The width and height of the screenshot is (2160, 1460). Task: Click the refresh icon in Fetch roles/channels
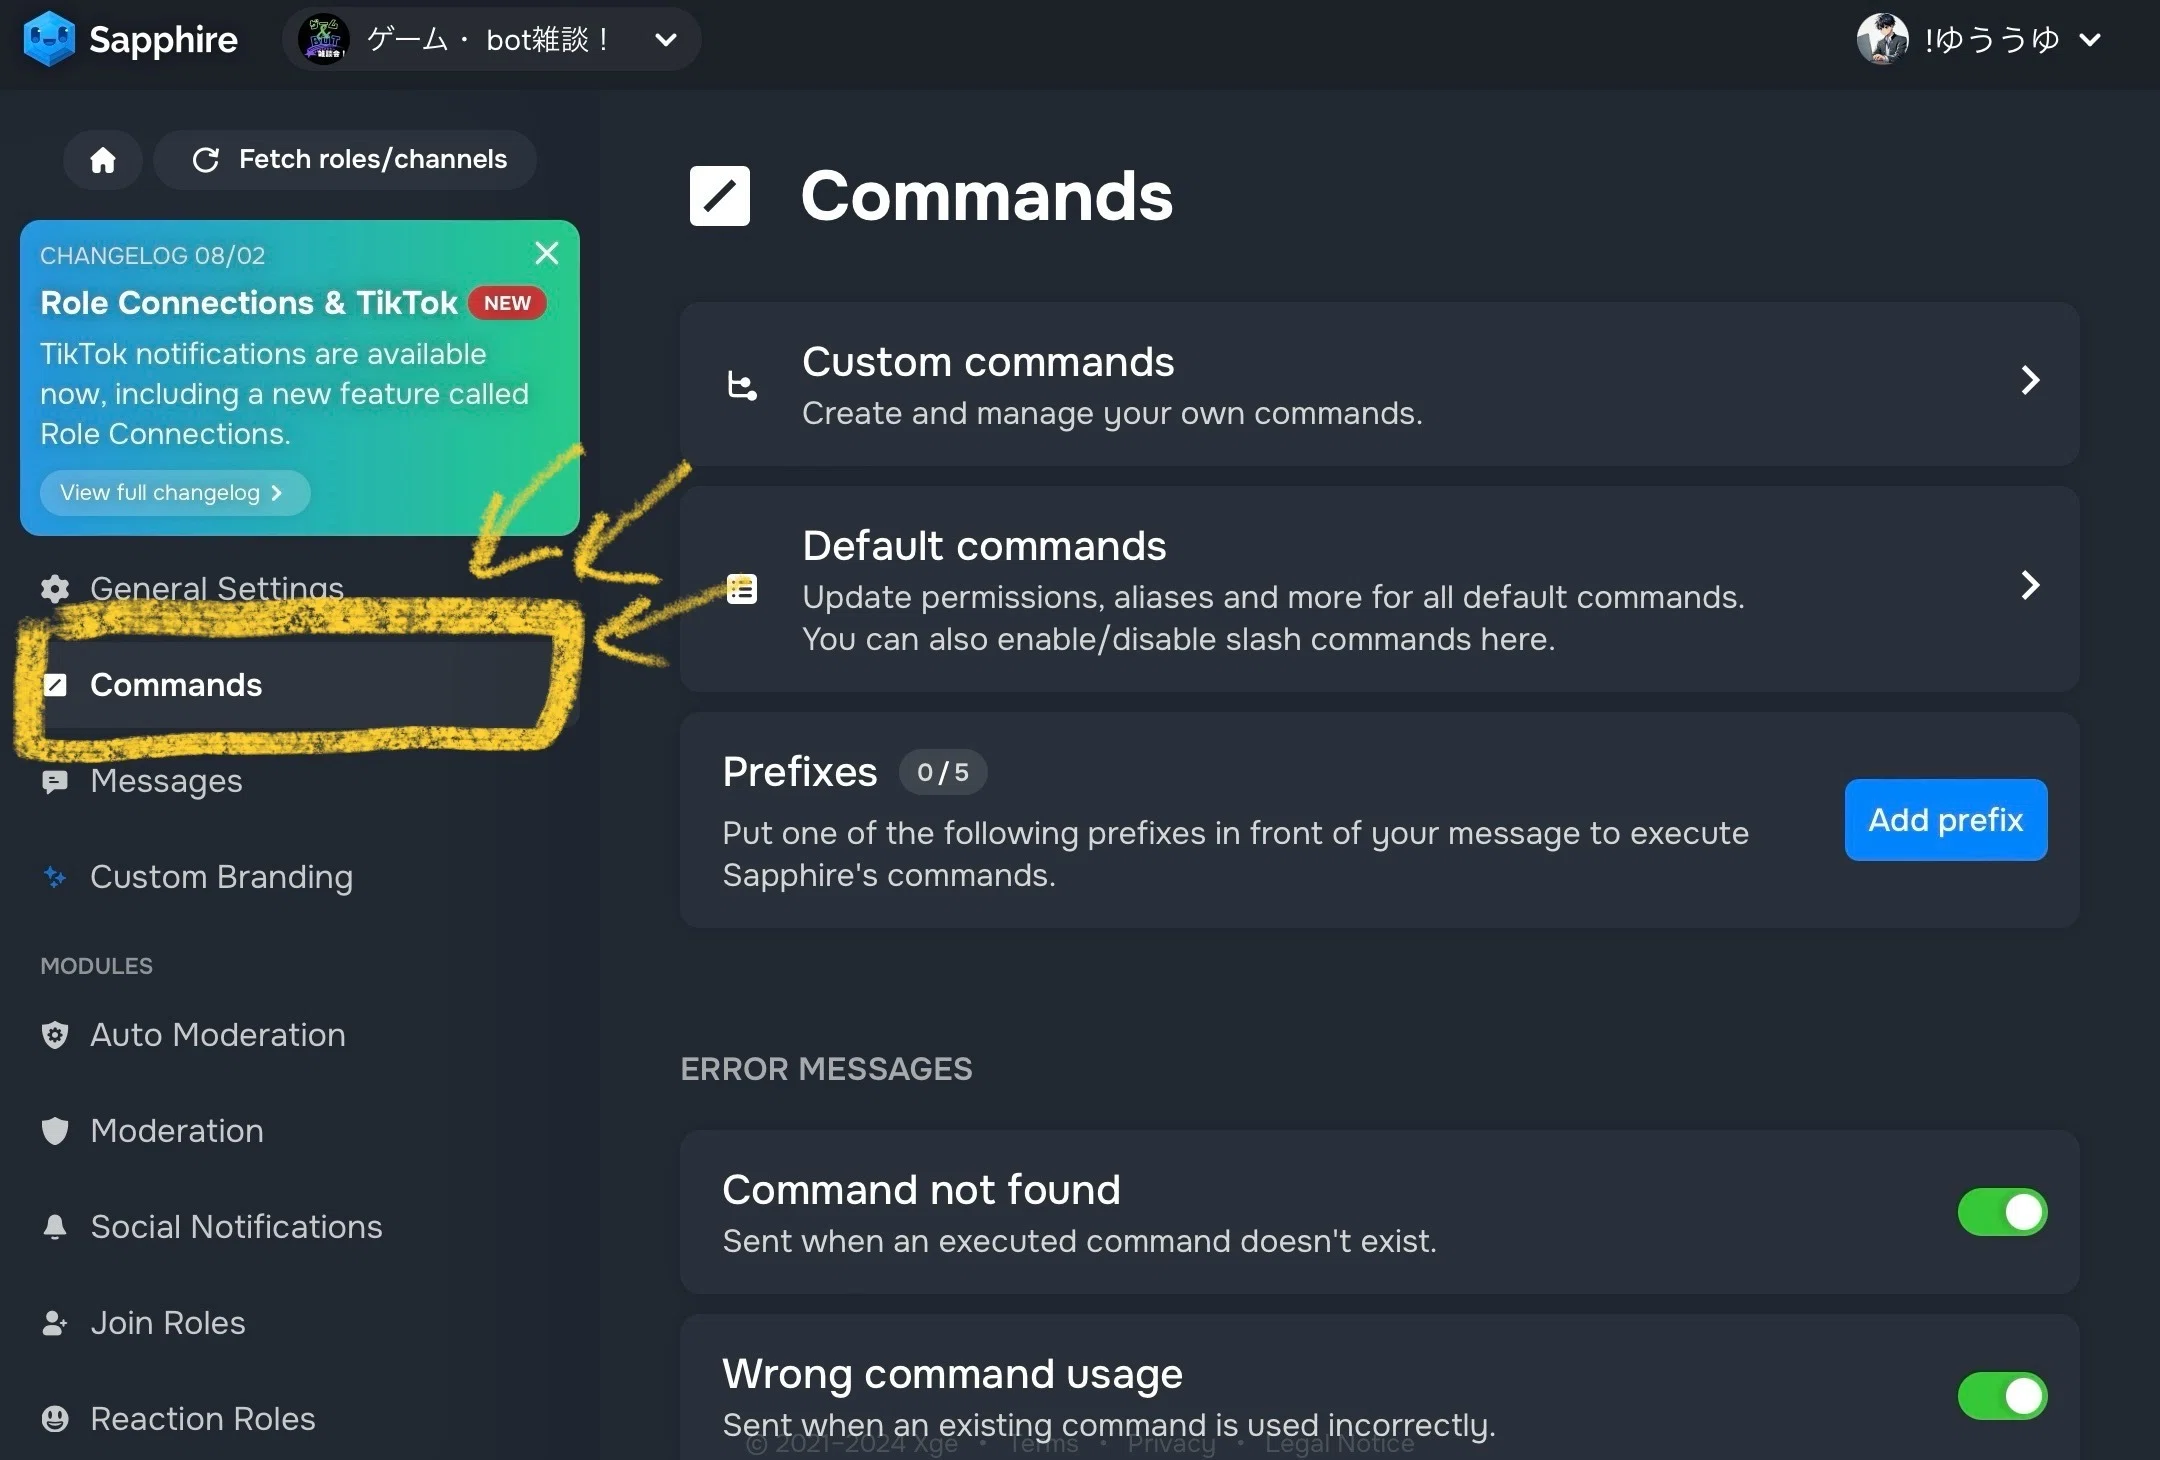(206, 160)
